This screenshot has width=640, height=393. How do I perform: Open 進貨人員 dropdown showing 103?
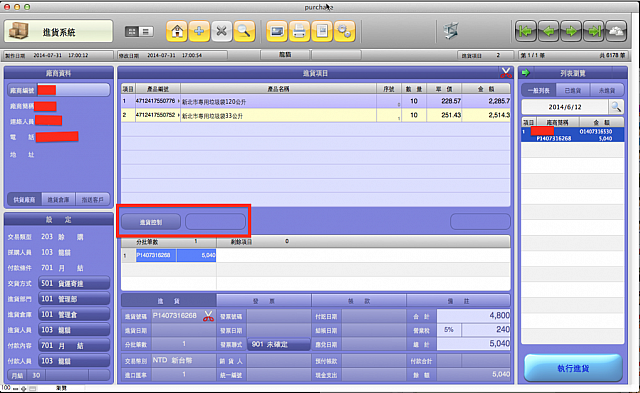pyautogui.click(x=74, y=330)
